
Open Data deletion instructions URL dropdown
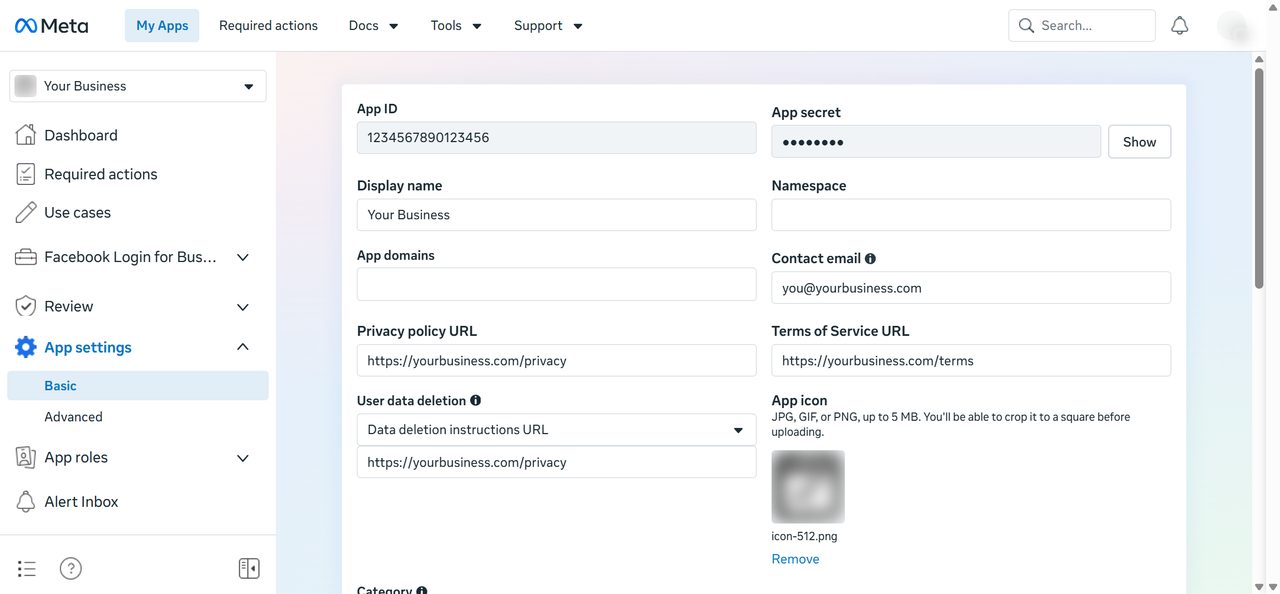pyautogui.click(x=557, y=430)
